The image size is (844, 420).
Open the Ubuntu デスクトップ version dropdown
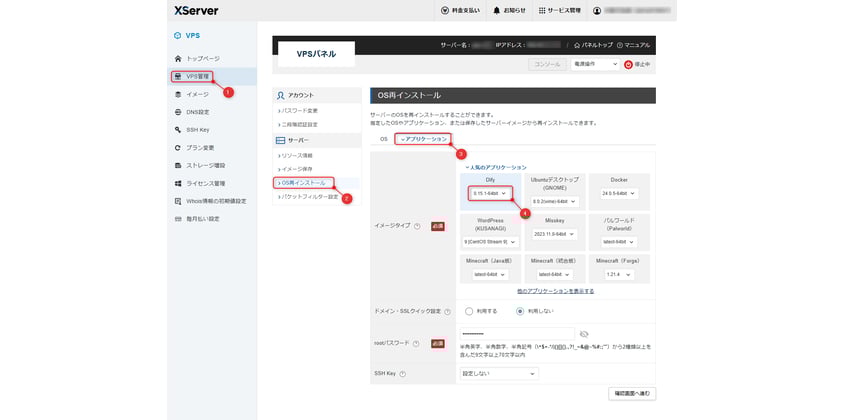[x=554, y=201]
